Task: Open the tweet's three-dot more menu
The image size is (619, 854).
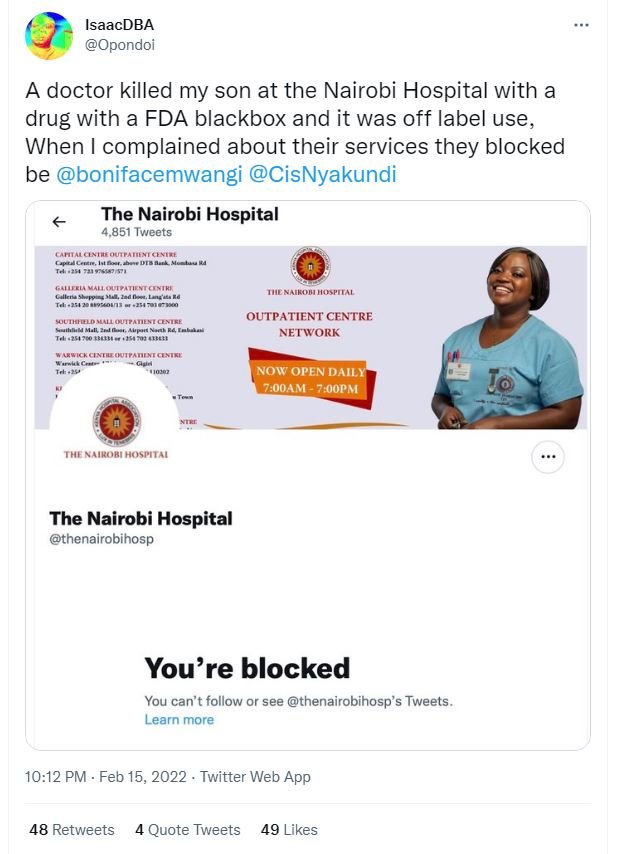Action: point(581,25)
